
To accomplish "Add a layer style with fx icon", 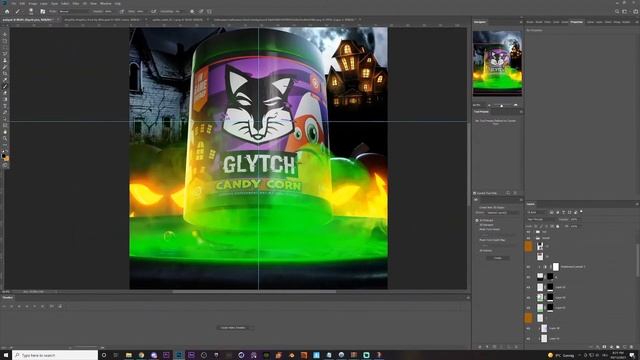I will click(x=598, y=347).
